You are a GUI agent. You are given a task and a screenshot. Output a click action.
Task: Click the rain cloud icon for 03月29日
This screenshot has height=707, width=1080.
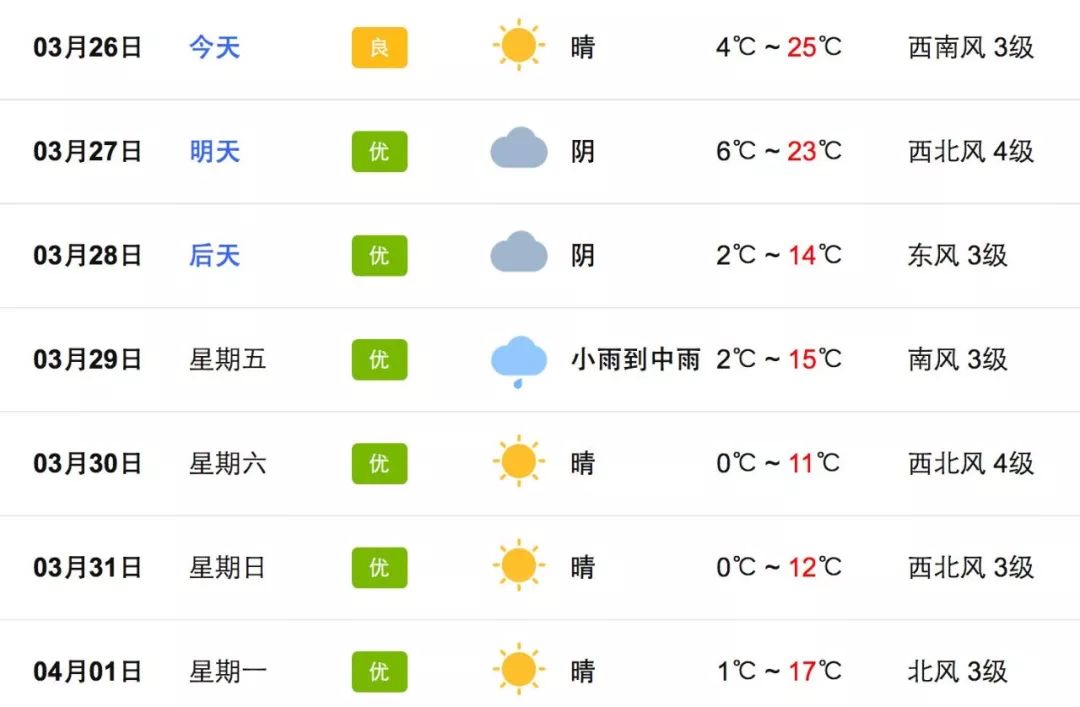(519, 362)
